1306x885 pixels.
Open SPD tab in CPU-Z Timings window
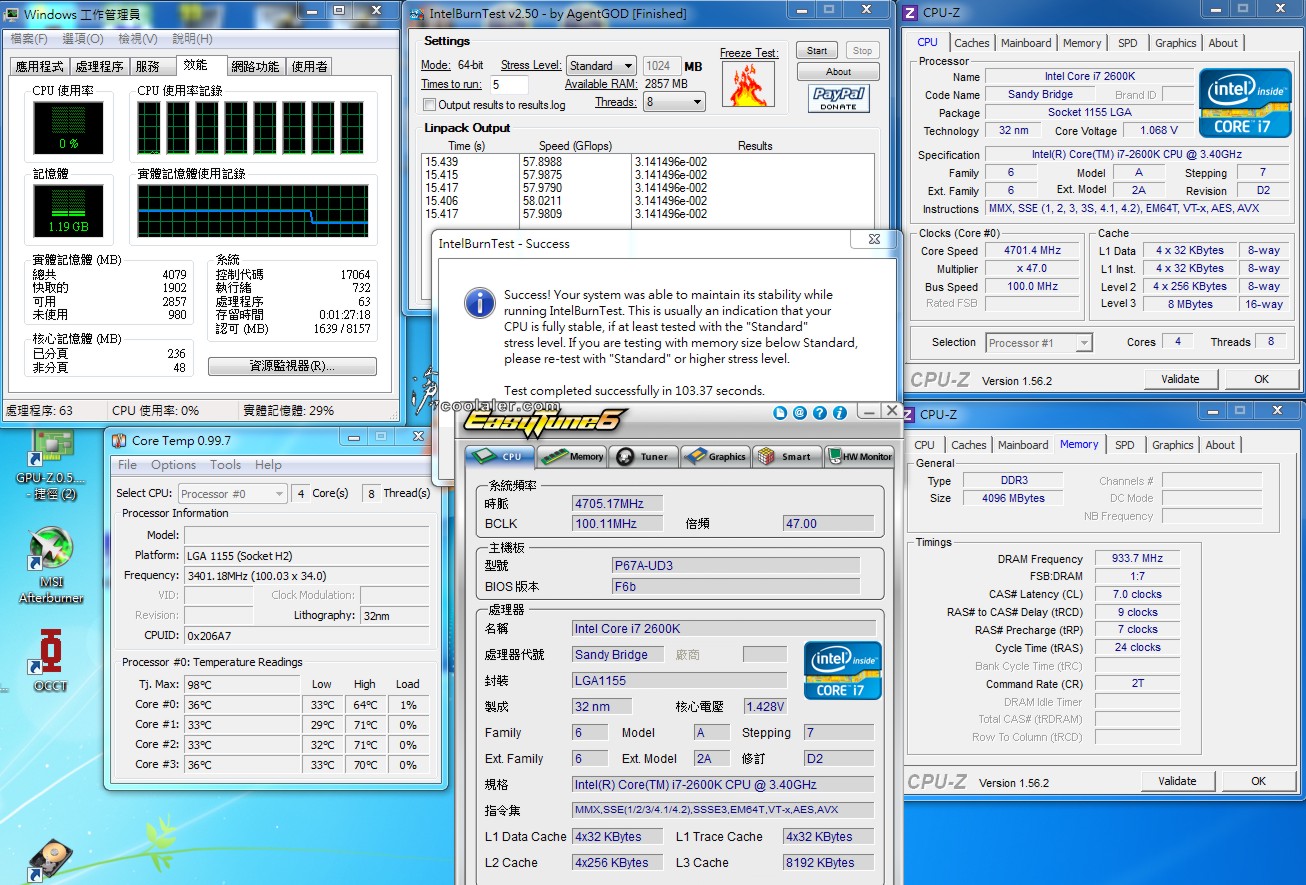[x=1125, y=445]
